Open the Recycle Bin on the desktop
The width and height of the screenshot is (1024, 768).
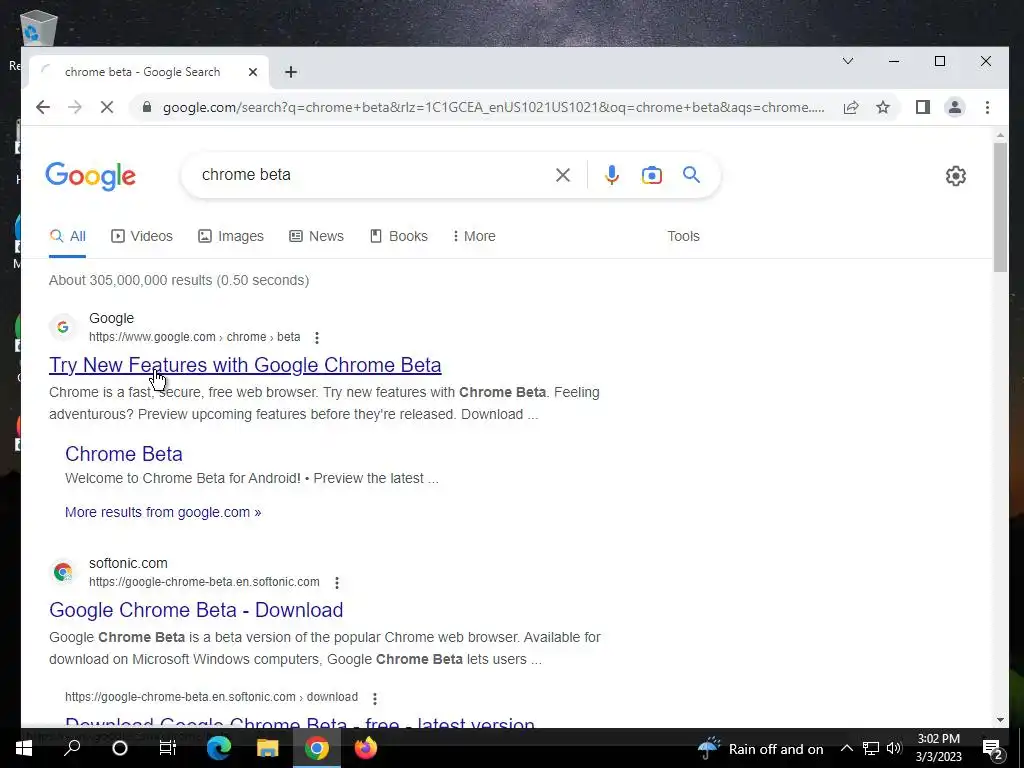pos(37,27)
